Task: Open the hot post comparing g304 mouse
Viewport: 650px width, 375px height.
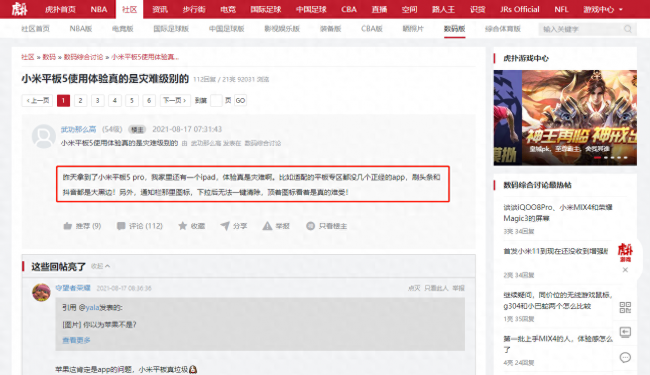Action: pyautogui.click(x=558, y=300)
